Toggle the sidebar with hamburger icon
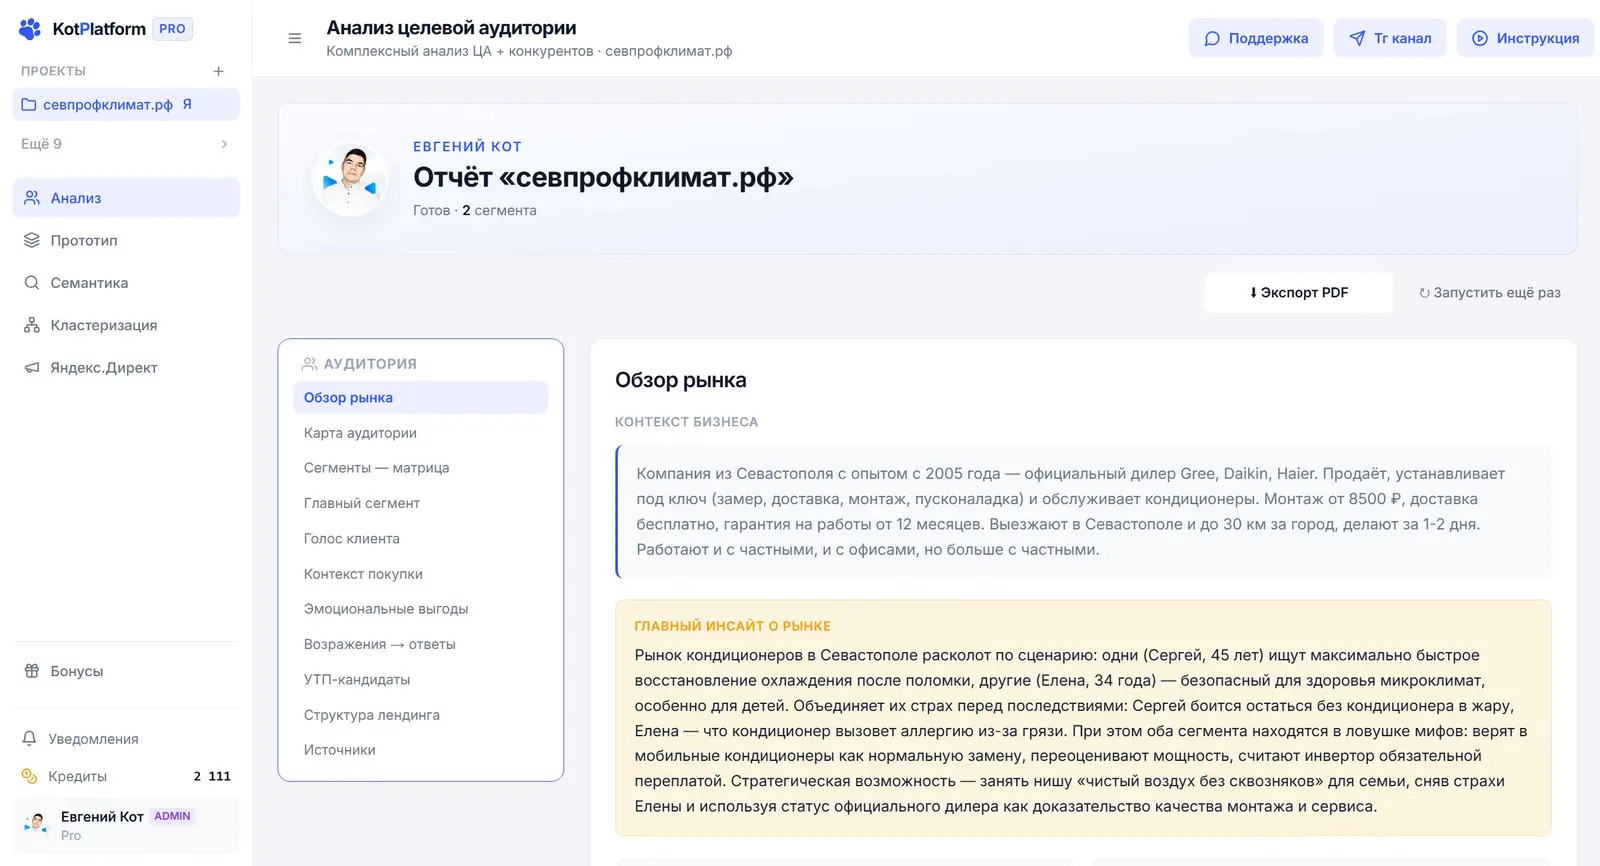Viewport: 1600px width, 866px height. click(295, 38)
